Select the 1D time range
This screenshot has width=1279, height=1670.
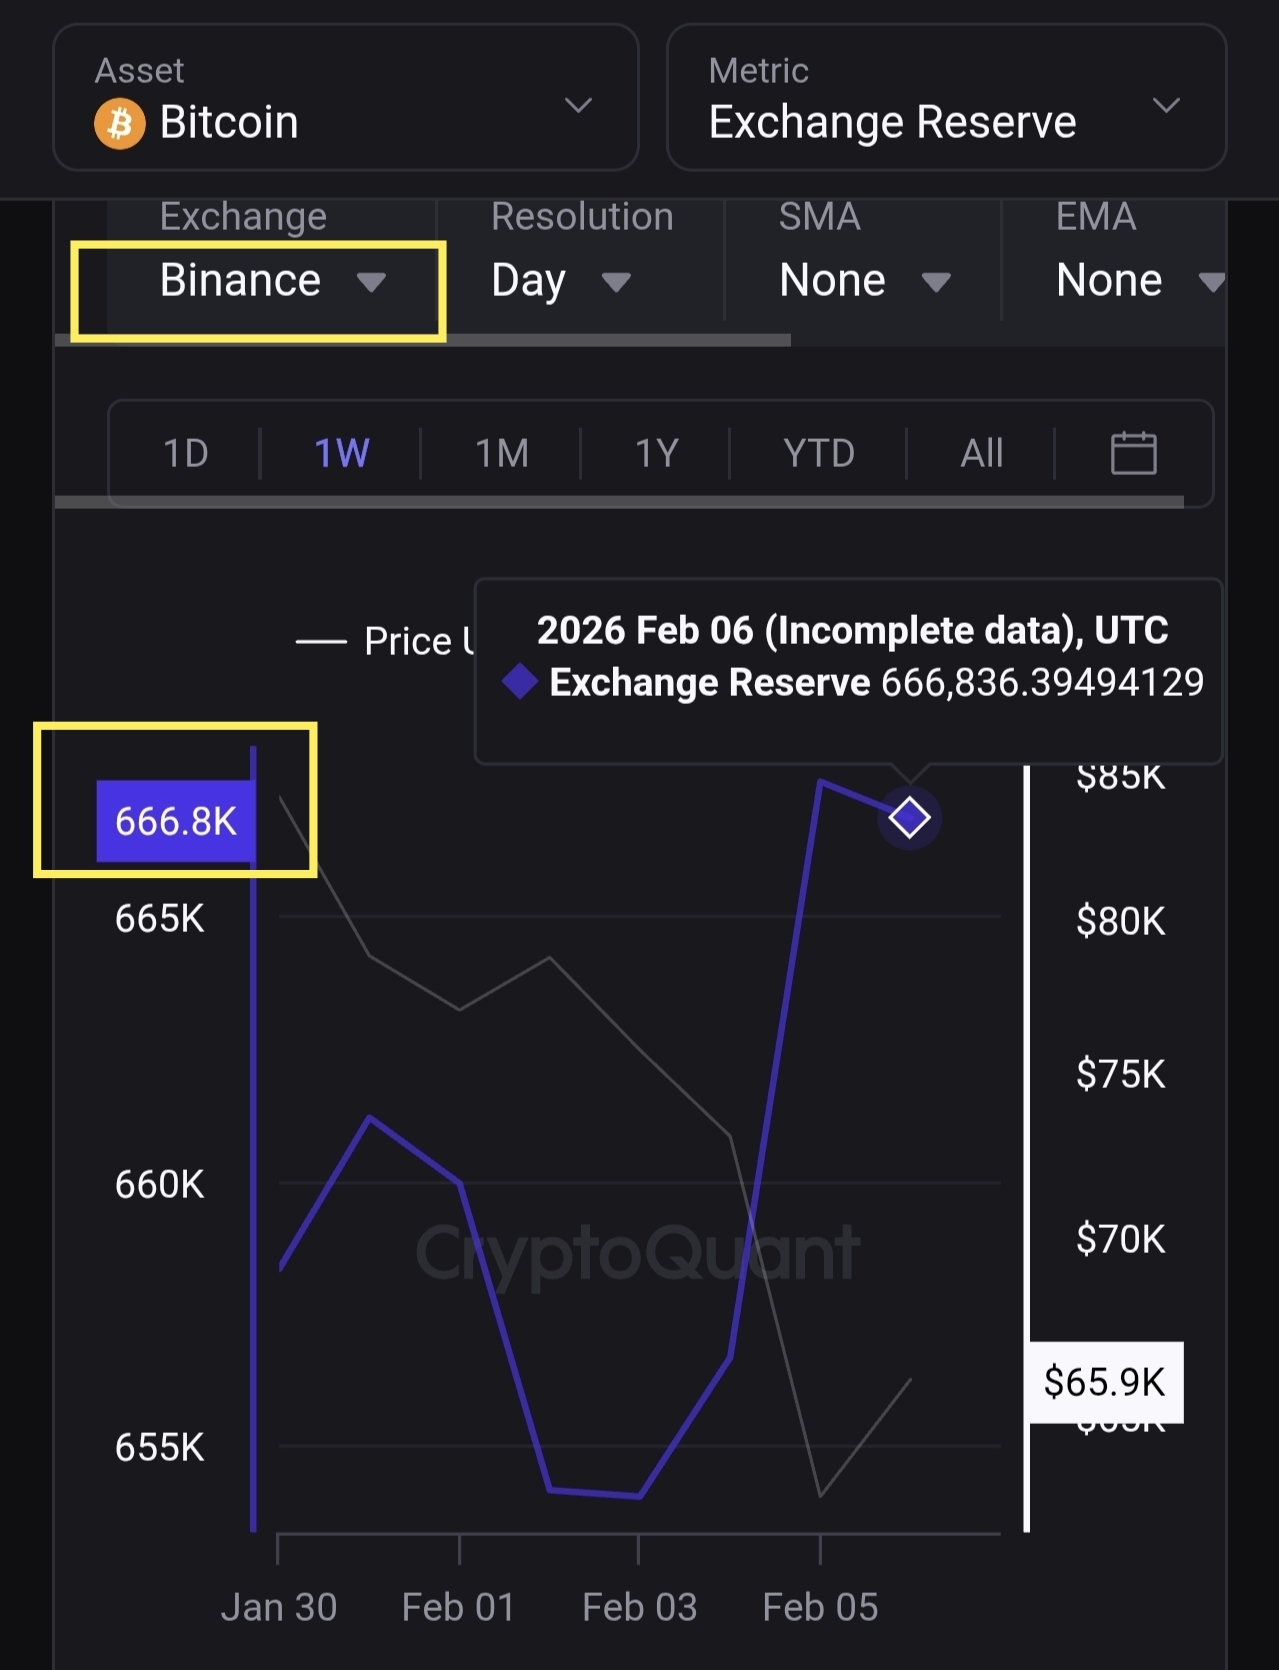(x=186, y=453)
